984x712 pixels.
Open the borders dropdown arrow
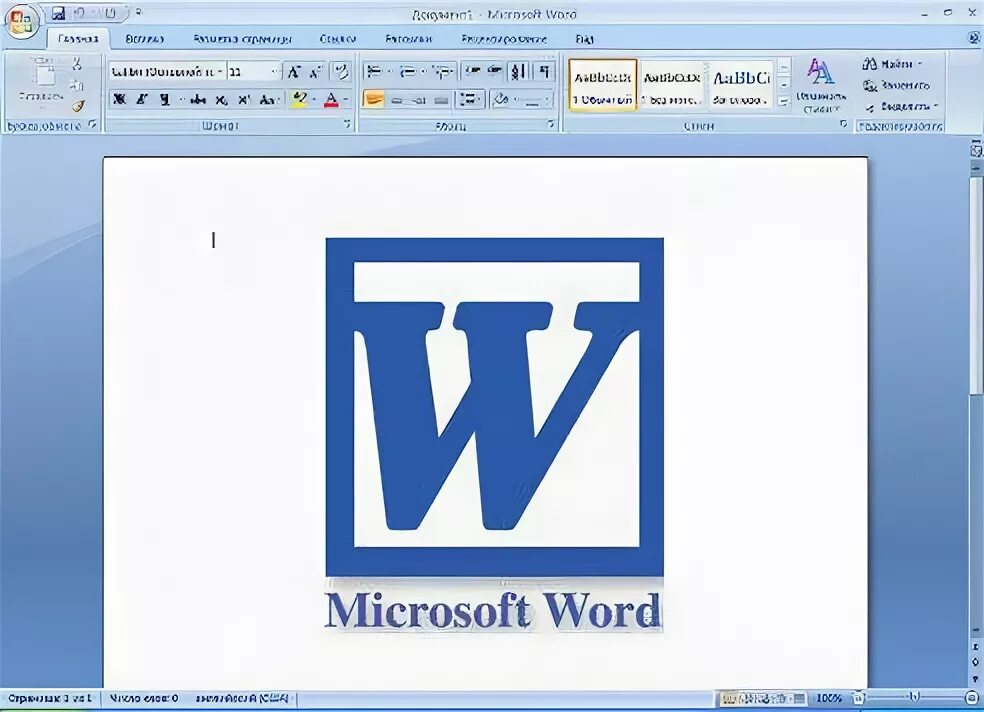(547, 99)
